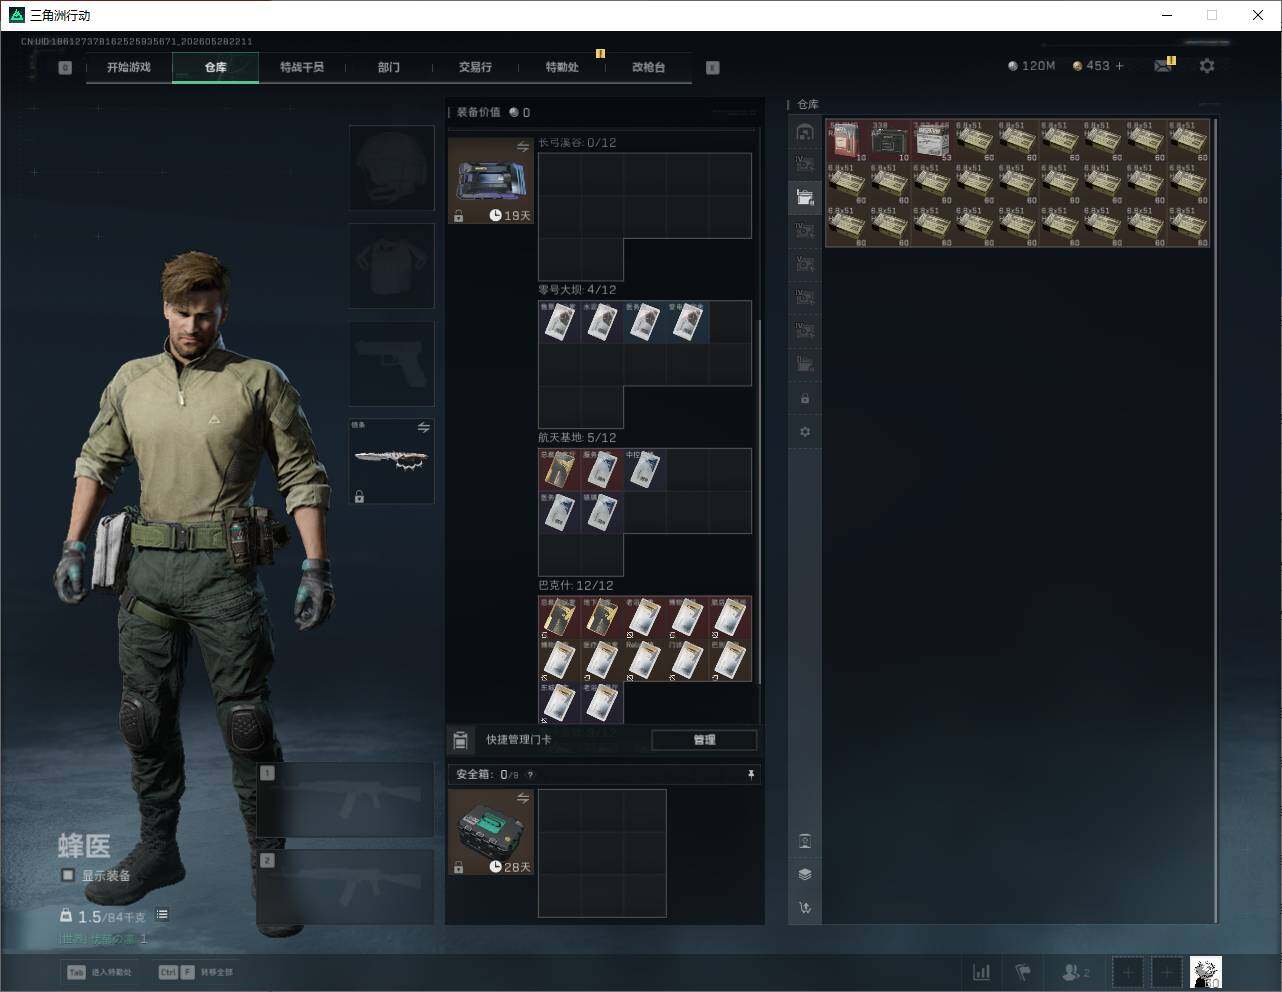The width and height of the screenshot is (1282, 992).
Task: Click the Ctrl F 转移全部 shortcut
Action: 196,972
